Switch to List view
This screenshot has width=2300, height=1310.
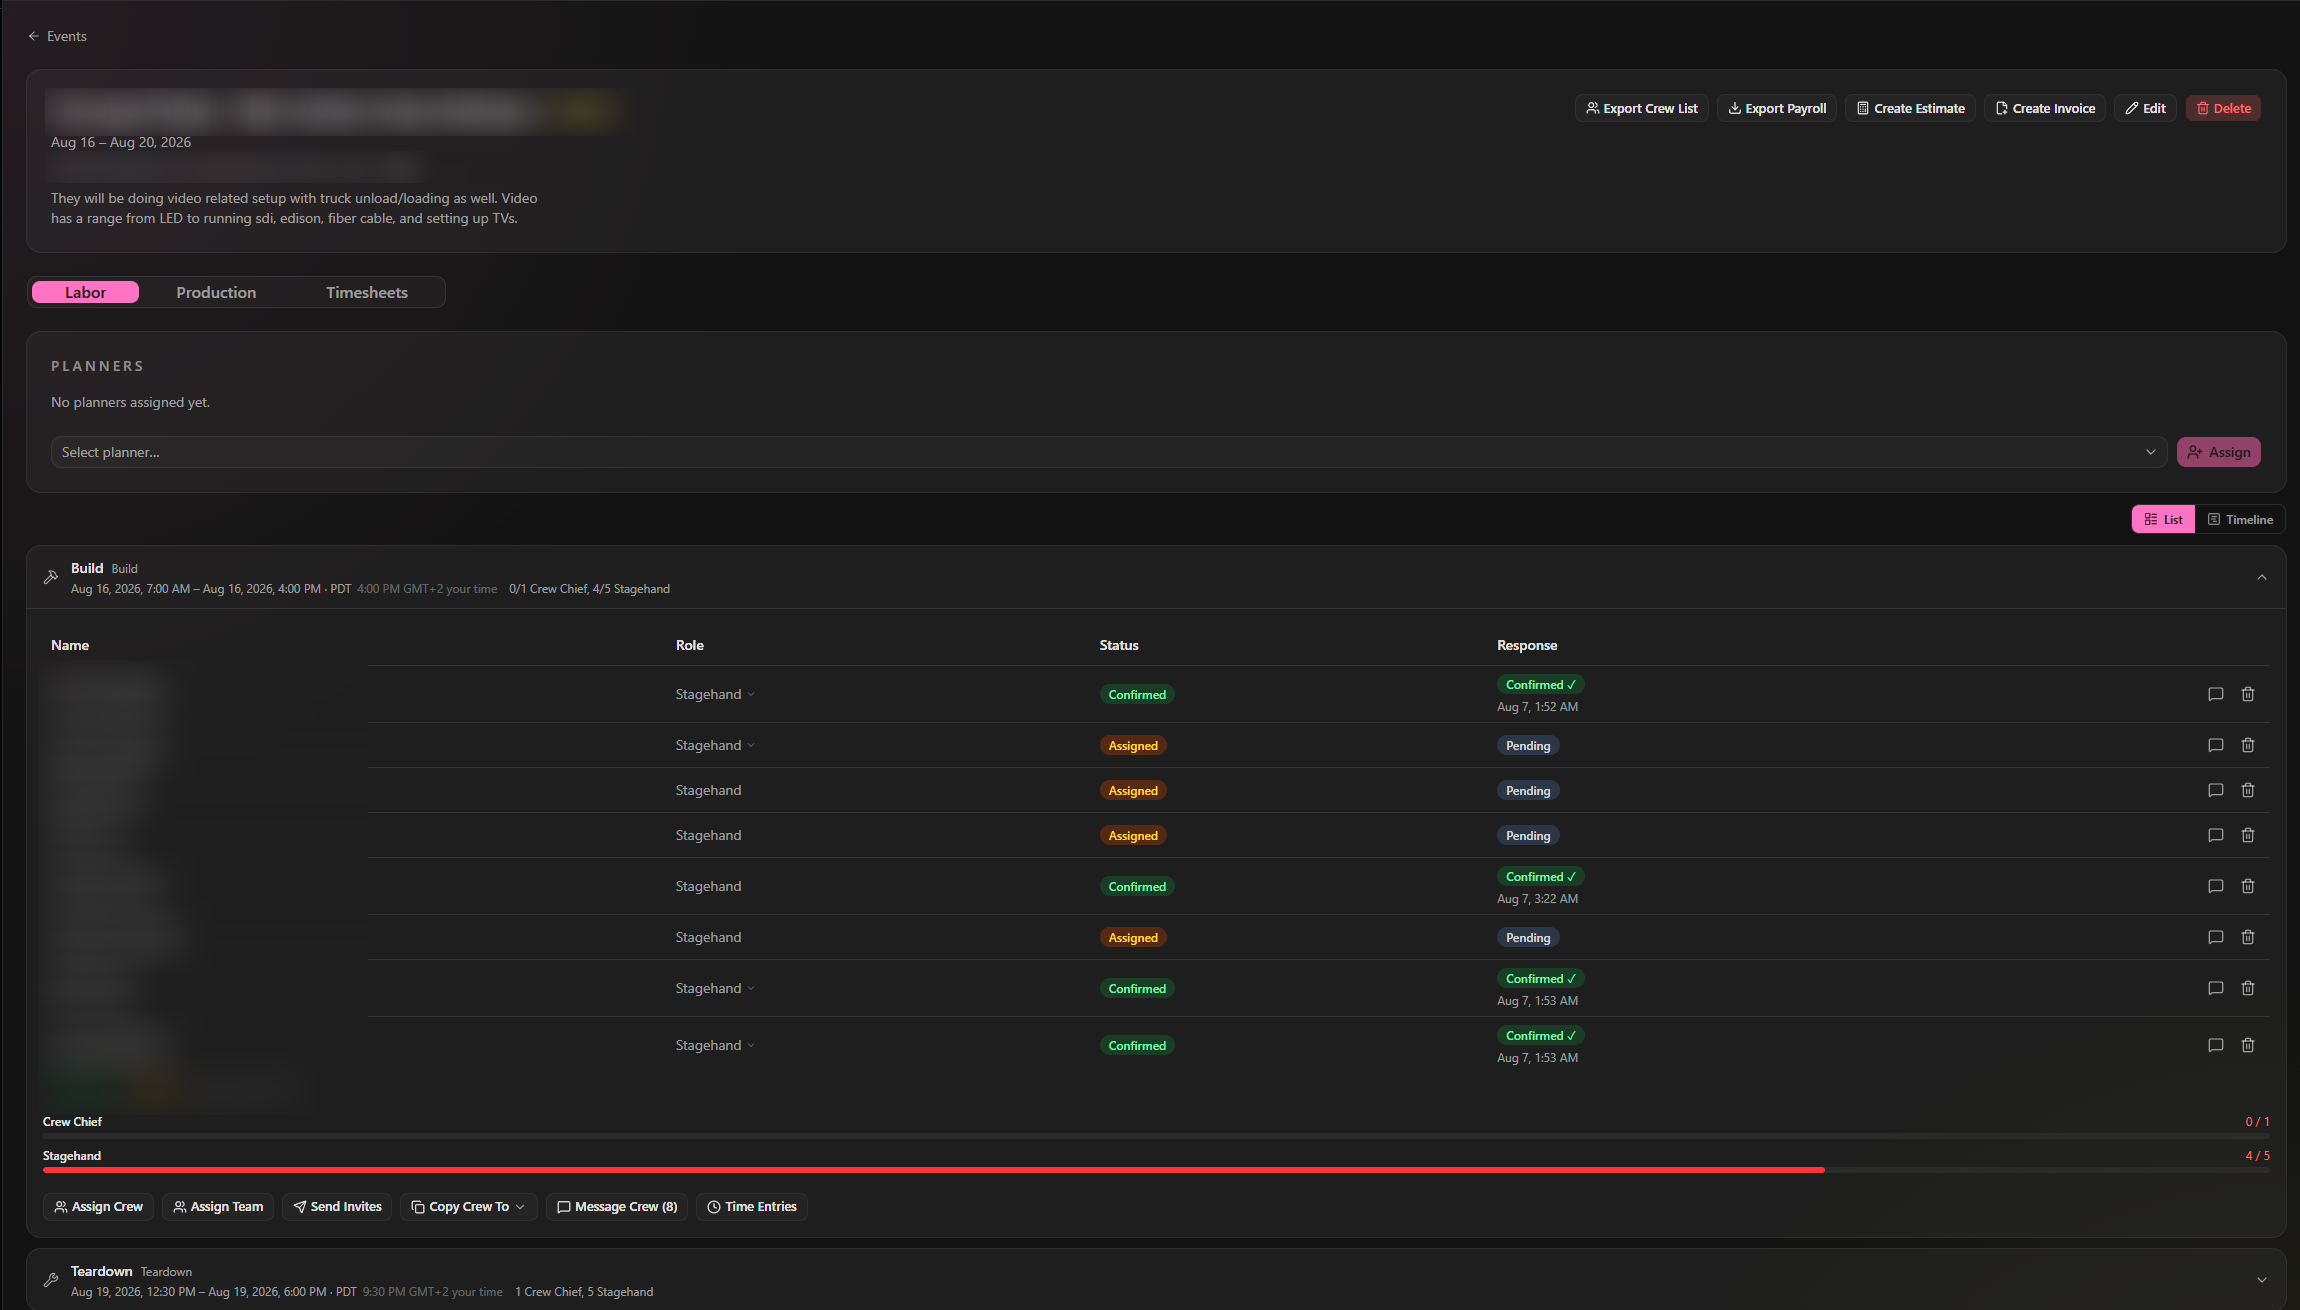2163,519
